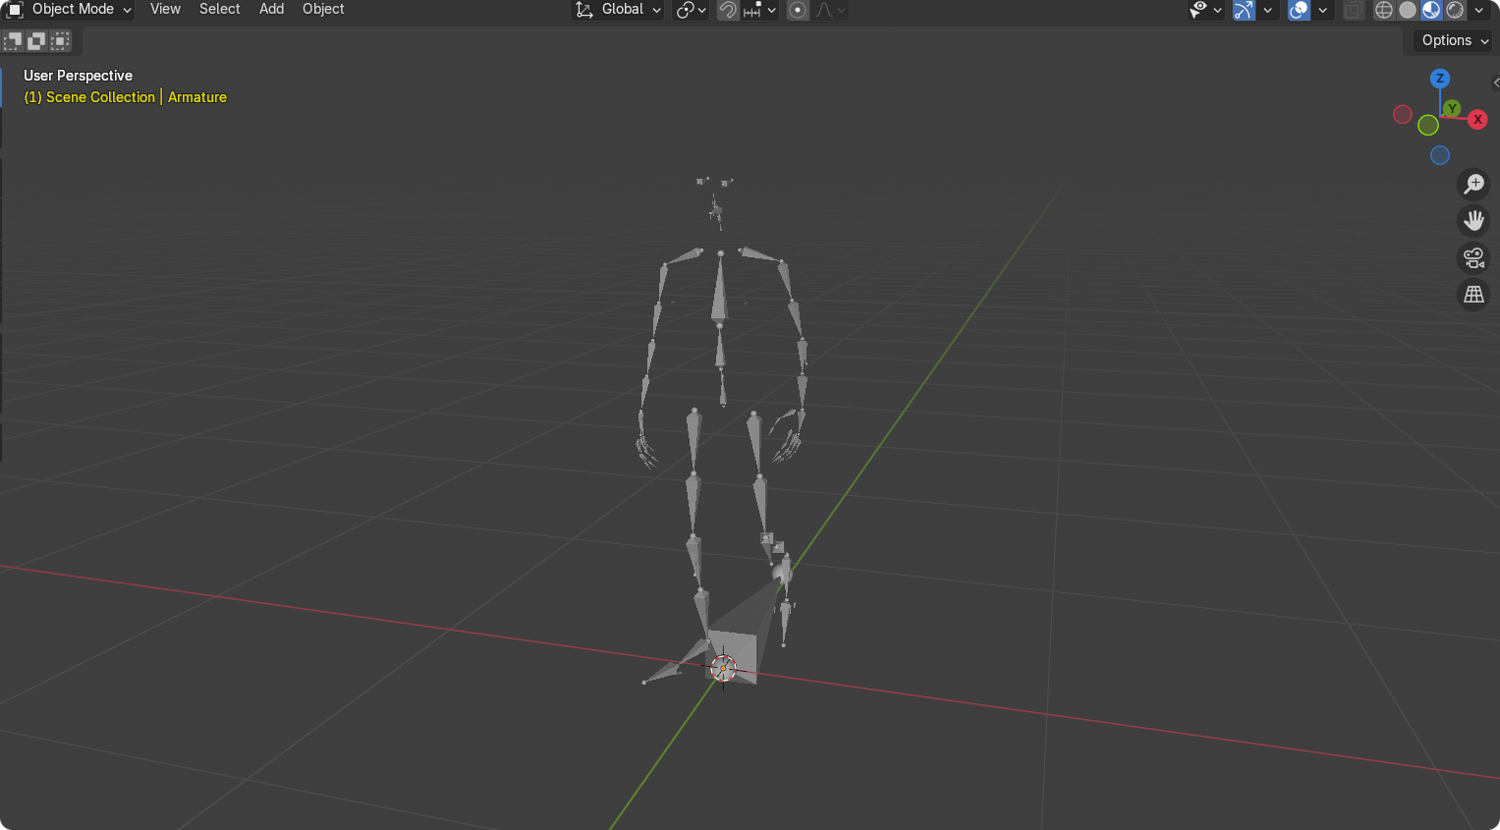This screenshot has height=830, width=1500.
Task: Toggle snapping magnet icon
Action: (728, 10)
